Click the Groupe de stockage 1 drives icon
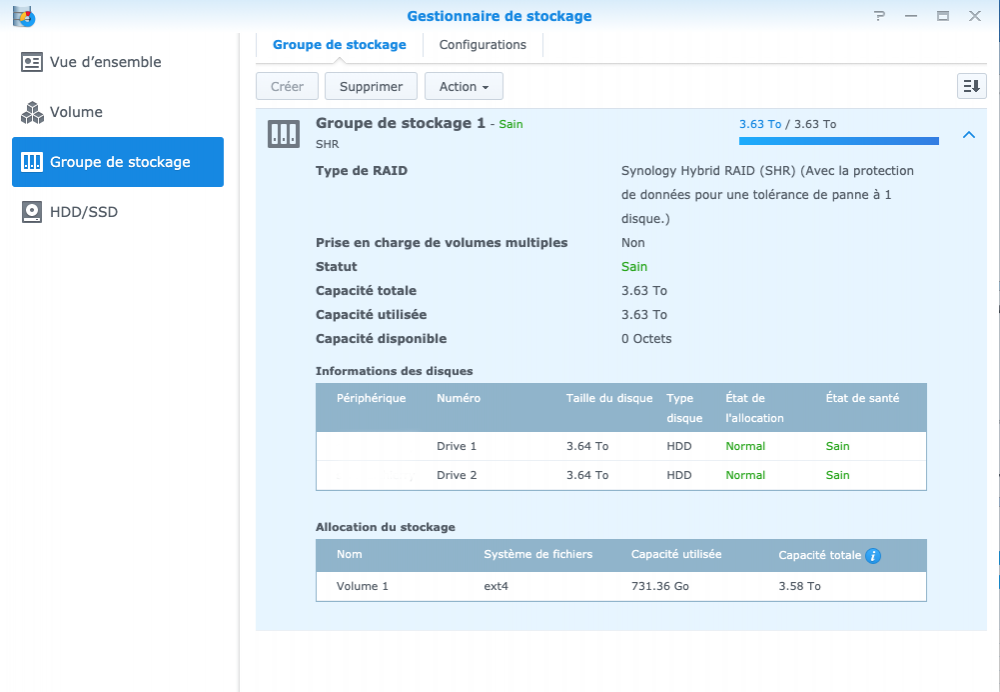 click(283, 134)
